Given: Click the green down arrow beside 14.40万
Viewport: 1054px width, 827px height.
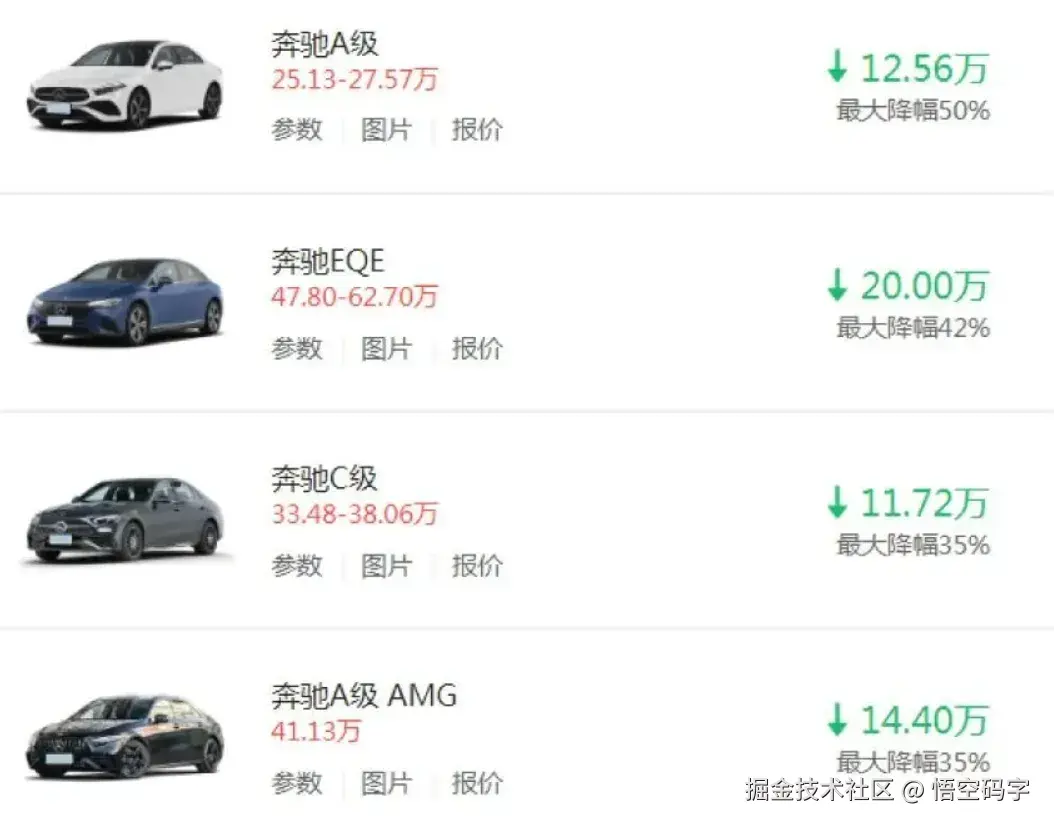Looking at the screenshot, I should (836, 720).
